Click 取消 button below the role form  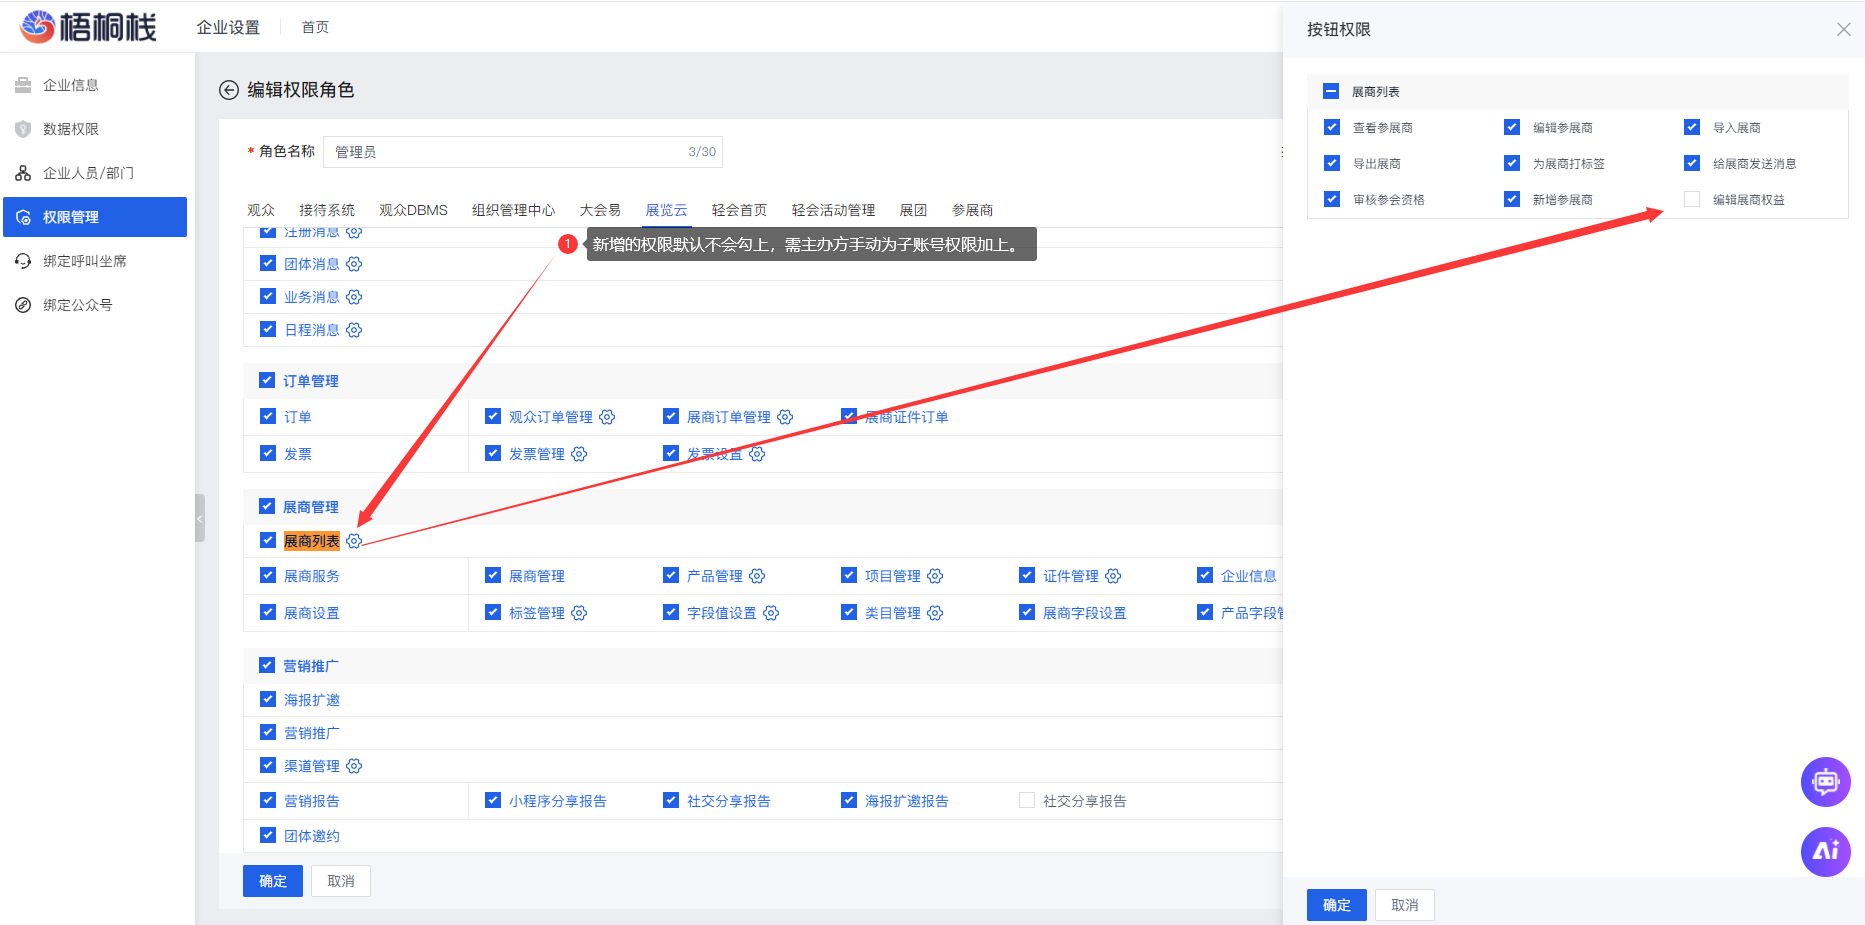[x=341, y=881]
